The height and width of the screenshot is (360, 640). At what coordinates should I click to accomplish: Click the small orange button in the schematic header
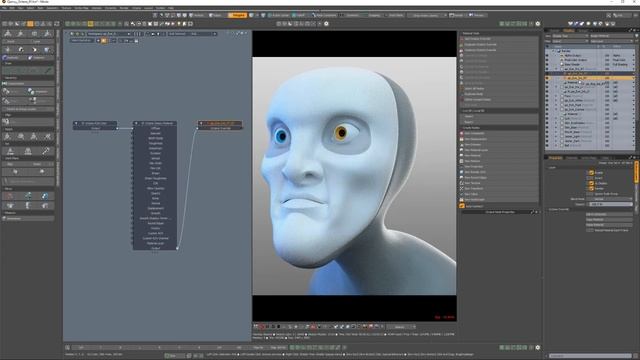pos(104,40)
